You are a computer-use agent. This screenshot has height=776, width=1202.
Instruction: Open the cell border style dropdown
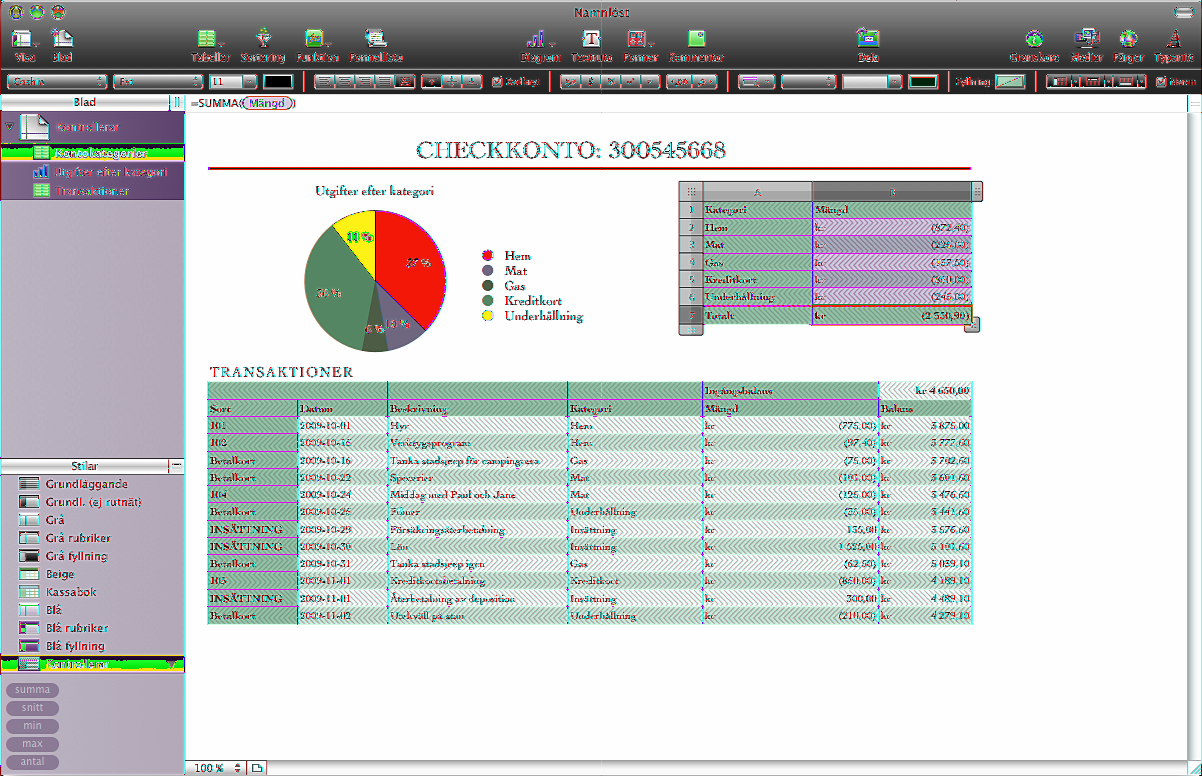pos(759,81)
